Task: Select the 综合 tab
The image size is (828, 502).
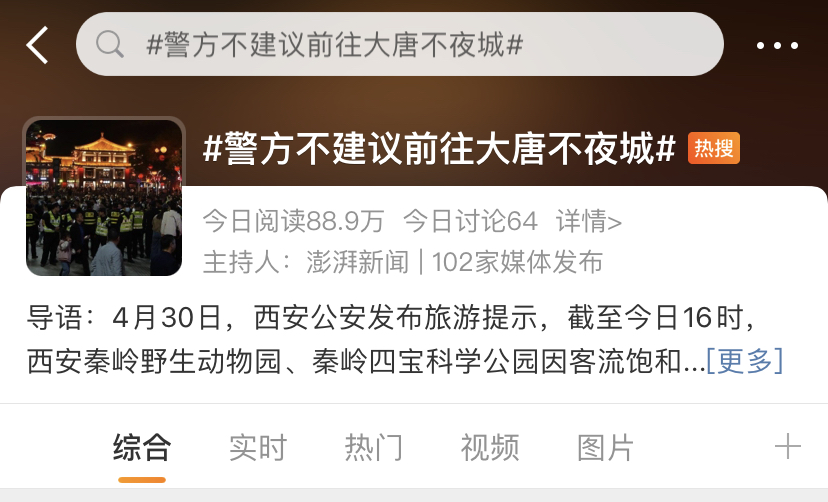Action: pyautogui.click(x=142, y=448)
